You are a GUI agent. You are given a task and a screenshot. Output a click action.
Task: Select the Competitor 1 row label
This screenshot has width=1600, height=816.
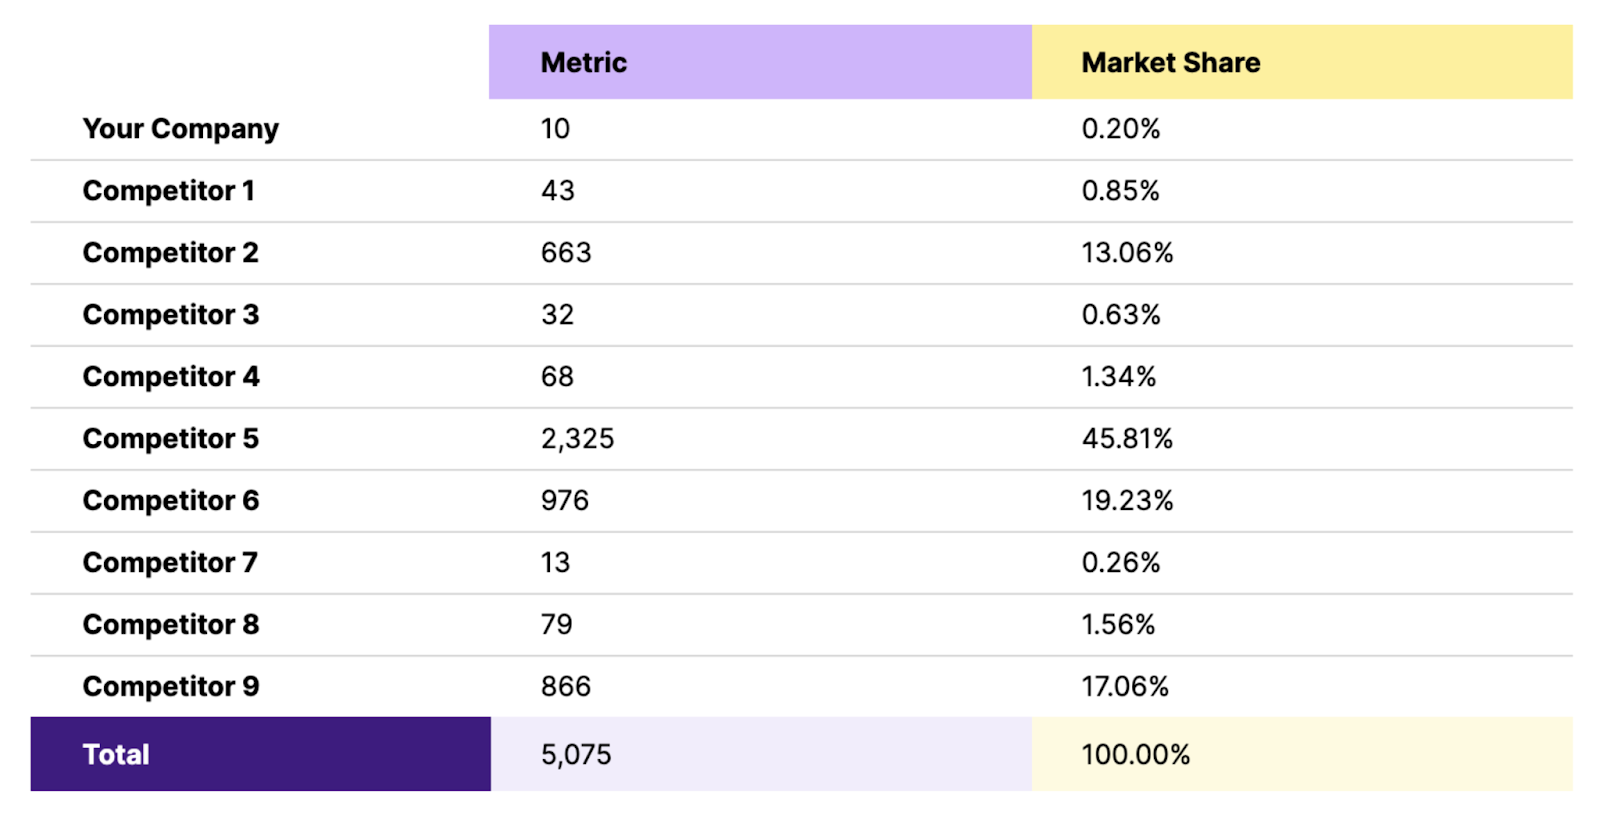169,191
